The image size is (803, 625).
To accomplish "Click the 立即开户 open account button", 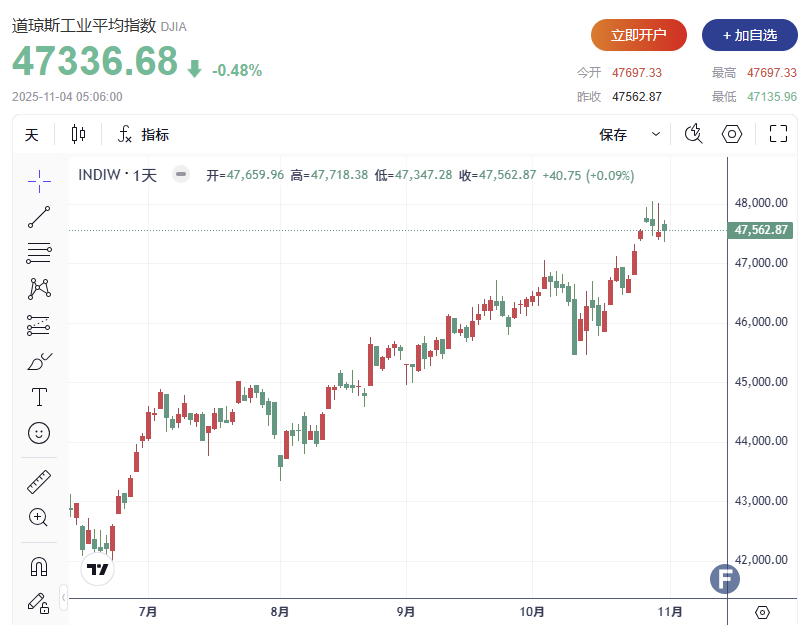I will (x=639, y=35).
